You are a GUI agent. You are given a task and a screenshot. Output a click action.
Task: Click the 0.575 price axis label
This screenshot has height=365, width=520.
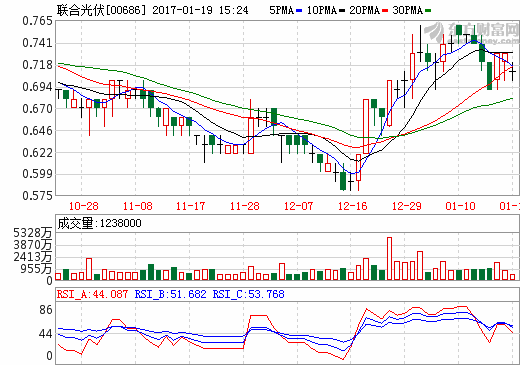[x=37, y=196]
